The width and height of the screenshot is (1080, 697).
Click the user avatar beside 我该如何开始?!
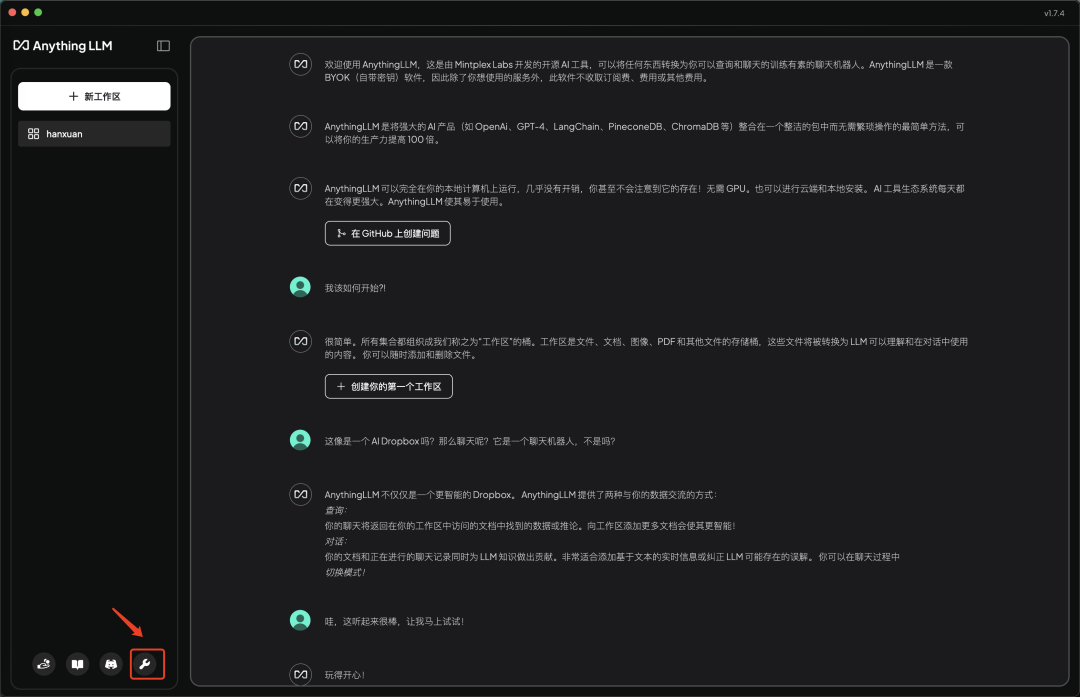pos(300,287)
